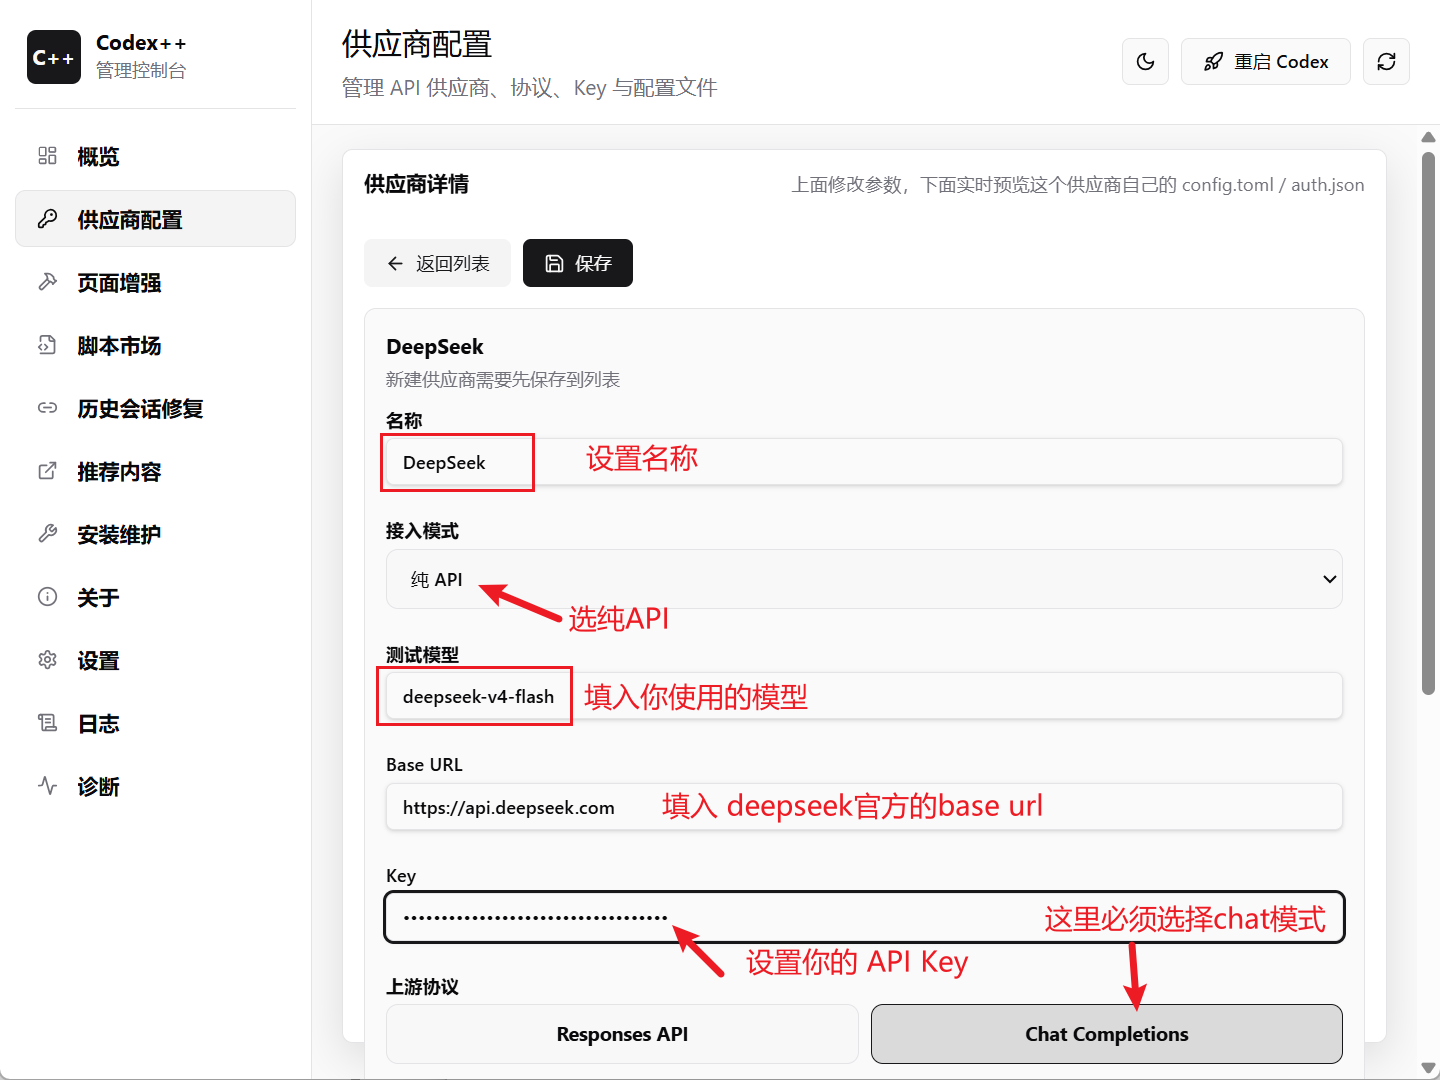The image size is (1440, 1080).
Task: Click the hammer icon beside 页面增强
Action: point(47,282)
